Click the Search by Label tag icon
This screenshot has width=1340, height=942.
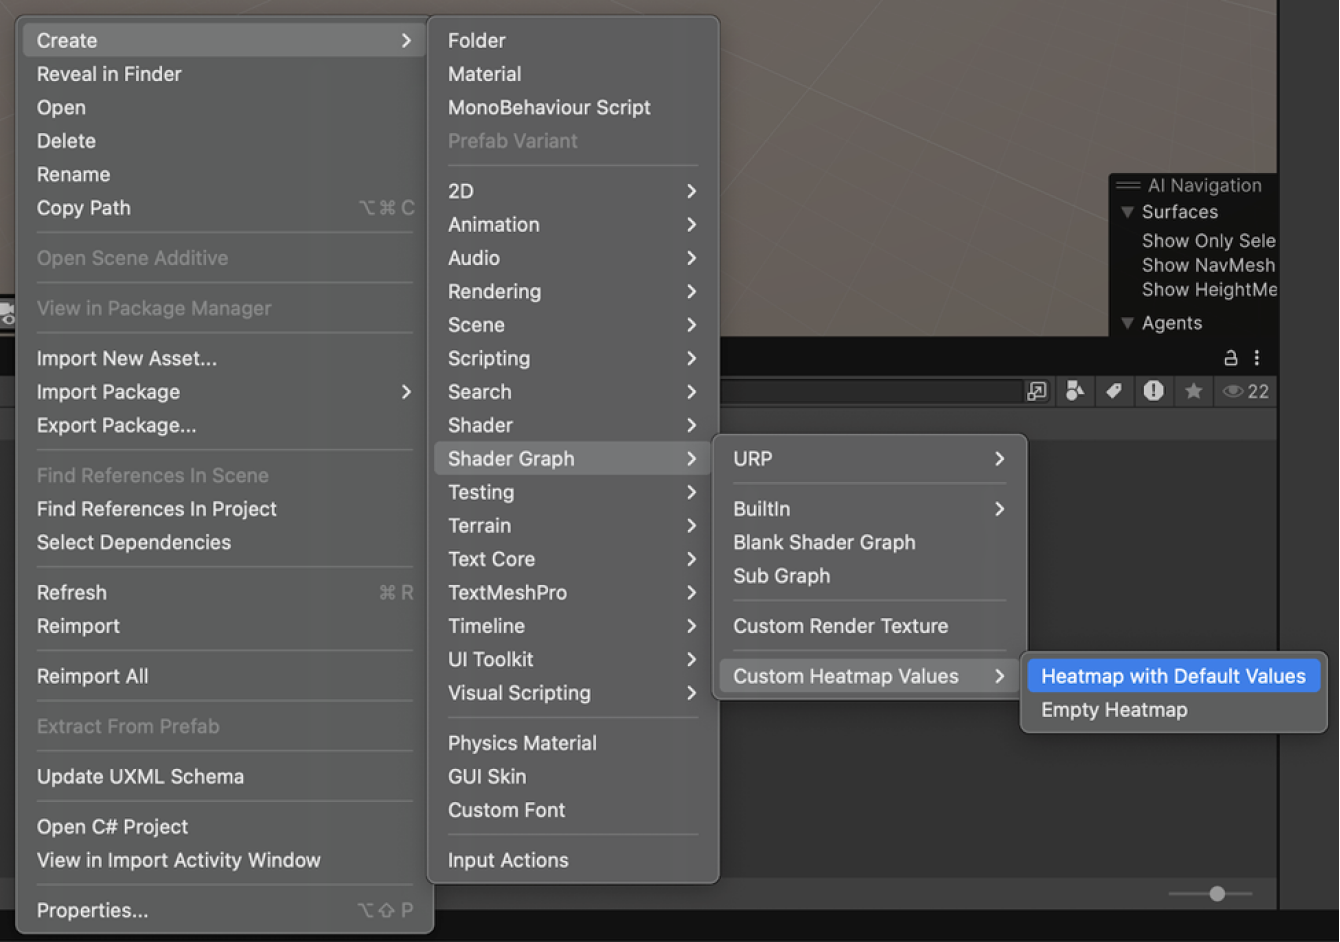pos(1114,391)
